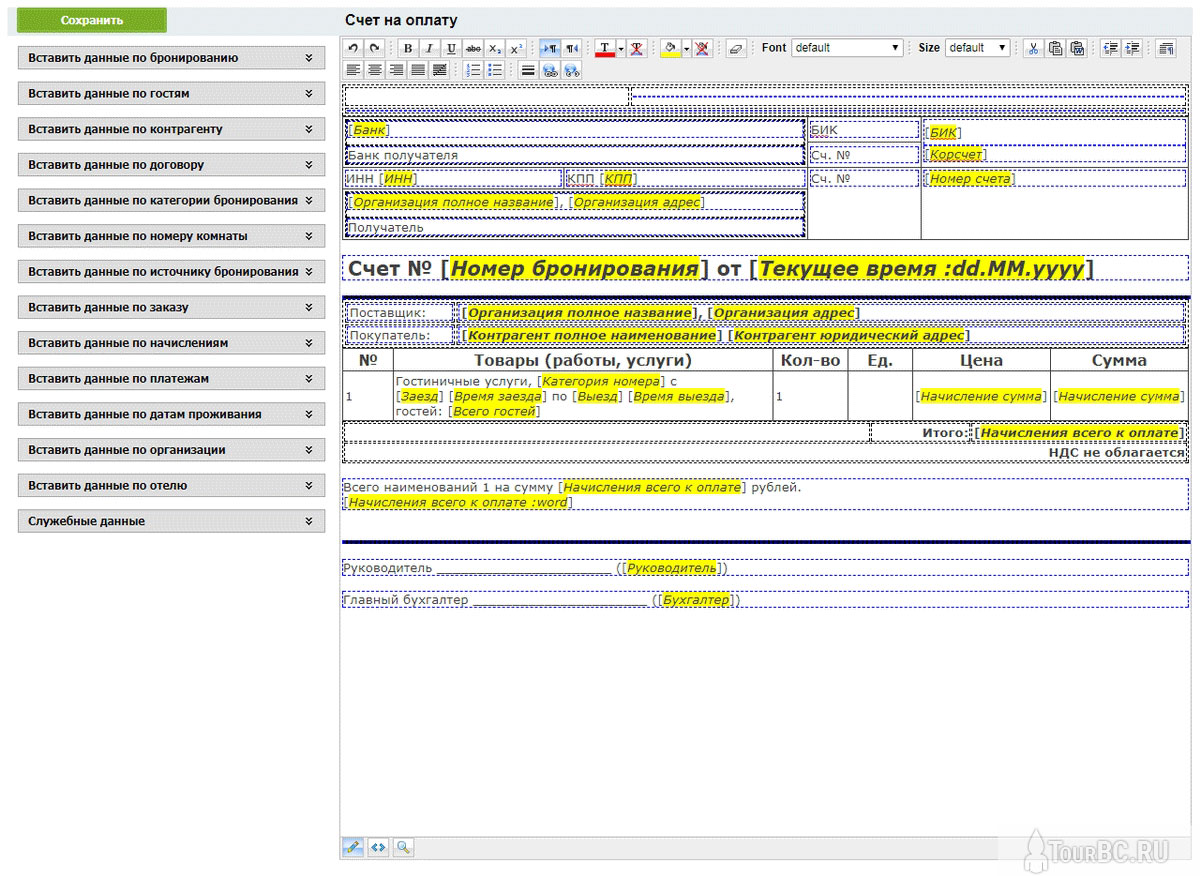Expand Служебные данные section
This screenshot has height=876, width=1200.
(x=171, y=521)
